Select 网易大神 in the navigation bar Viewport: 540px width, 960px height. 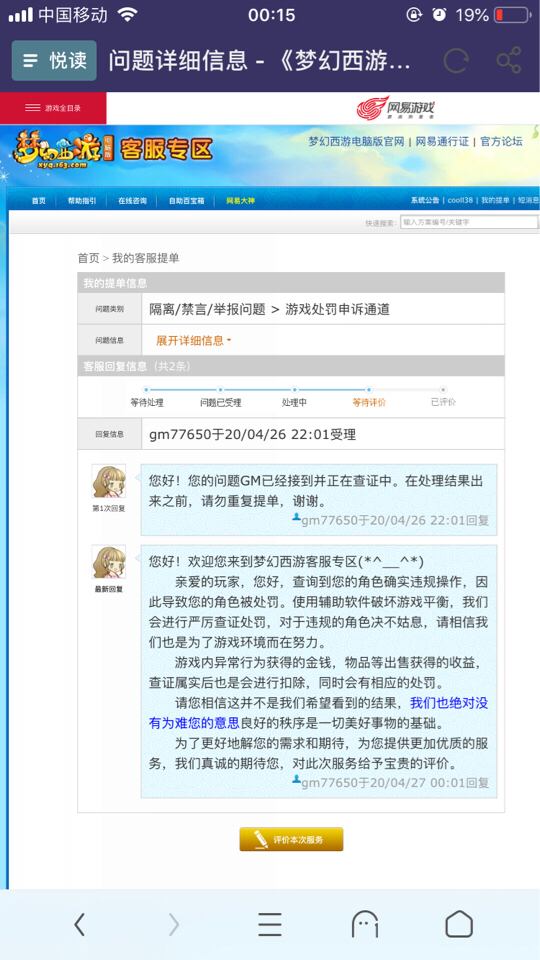[241, 201]
